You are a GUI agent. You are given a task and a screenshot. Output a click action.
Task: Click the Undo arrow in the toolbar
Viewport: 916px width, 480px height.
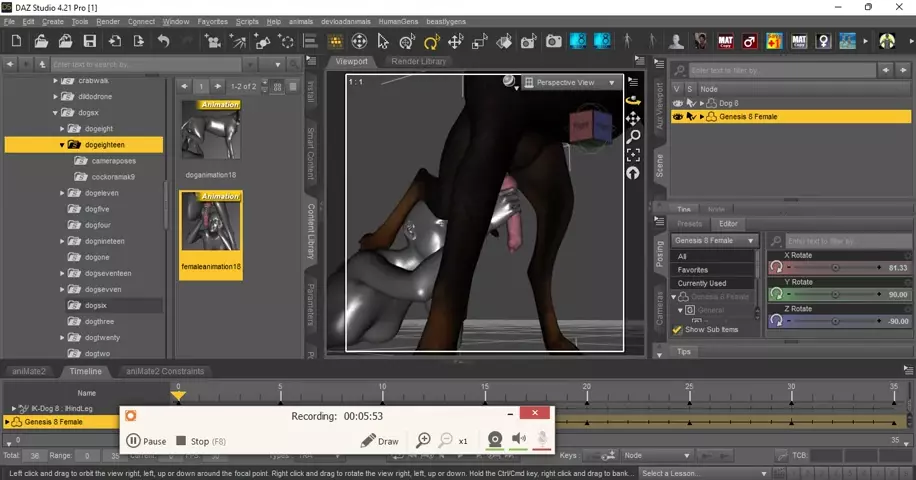pos(163,41)
